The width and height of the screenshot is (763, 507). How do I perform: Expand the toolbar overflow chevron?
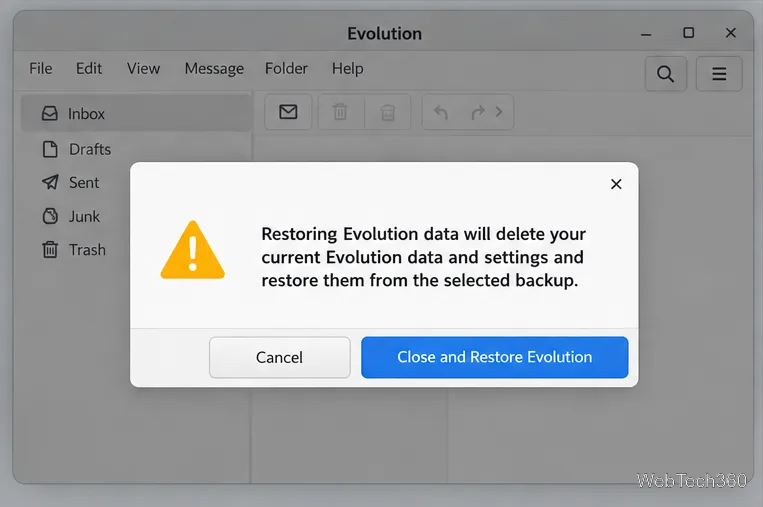click(499, 112)
